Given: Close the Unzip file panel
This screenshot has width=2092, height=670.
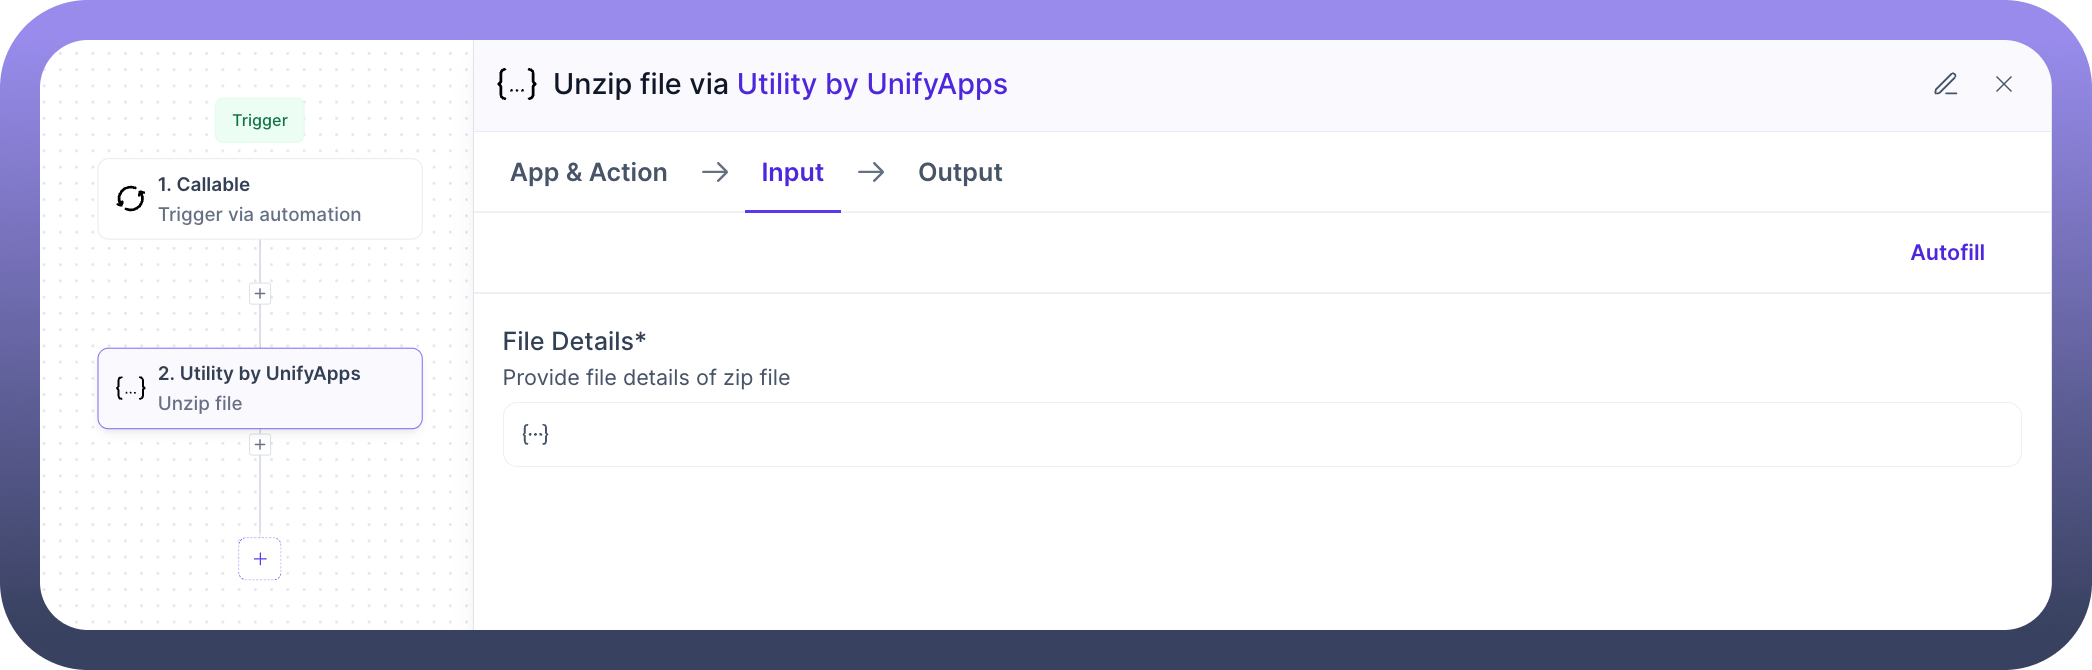Looking at the screenshot, I should (2004, 84).
